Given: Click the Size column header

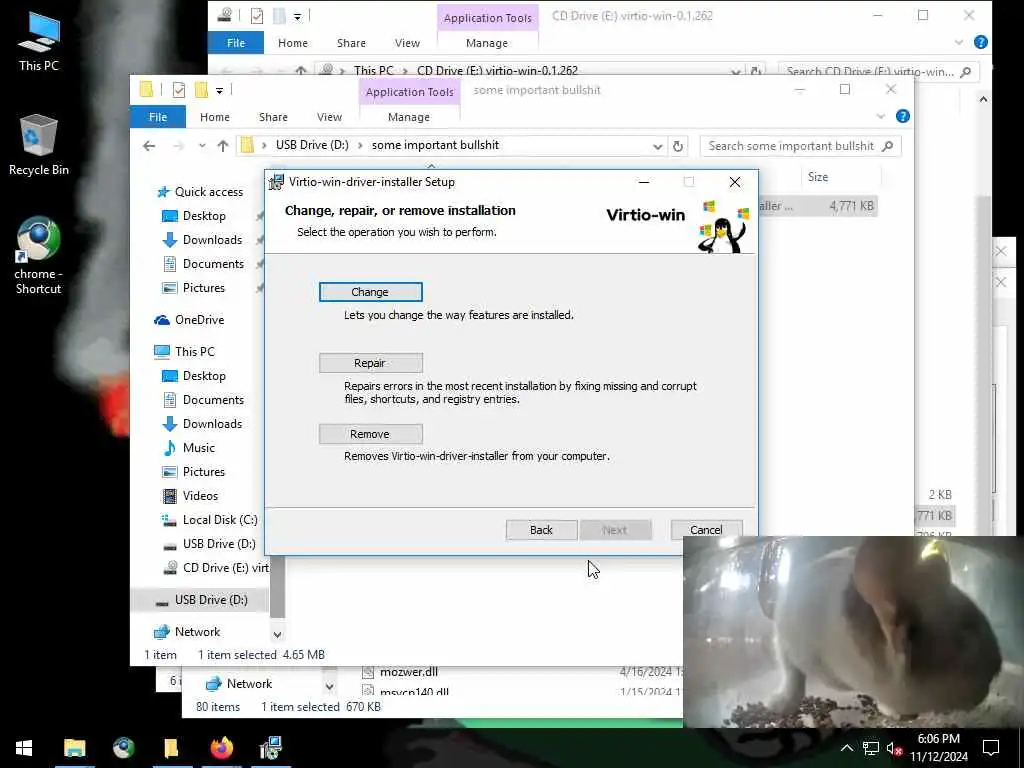Looking at the screenshot, I should click(x=818, y=177).
